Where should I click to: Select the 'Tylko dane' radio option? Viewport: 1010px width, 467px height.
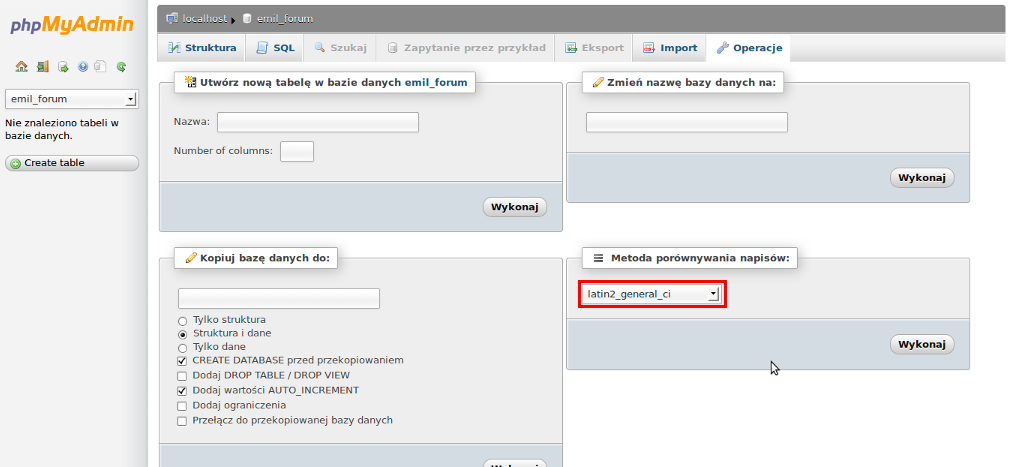[182, 348]
